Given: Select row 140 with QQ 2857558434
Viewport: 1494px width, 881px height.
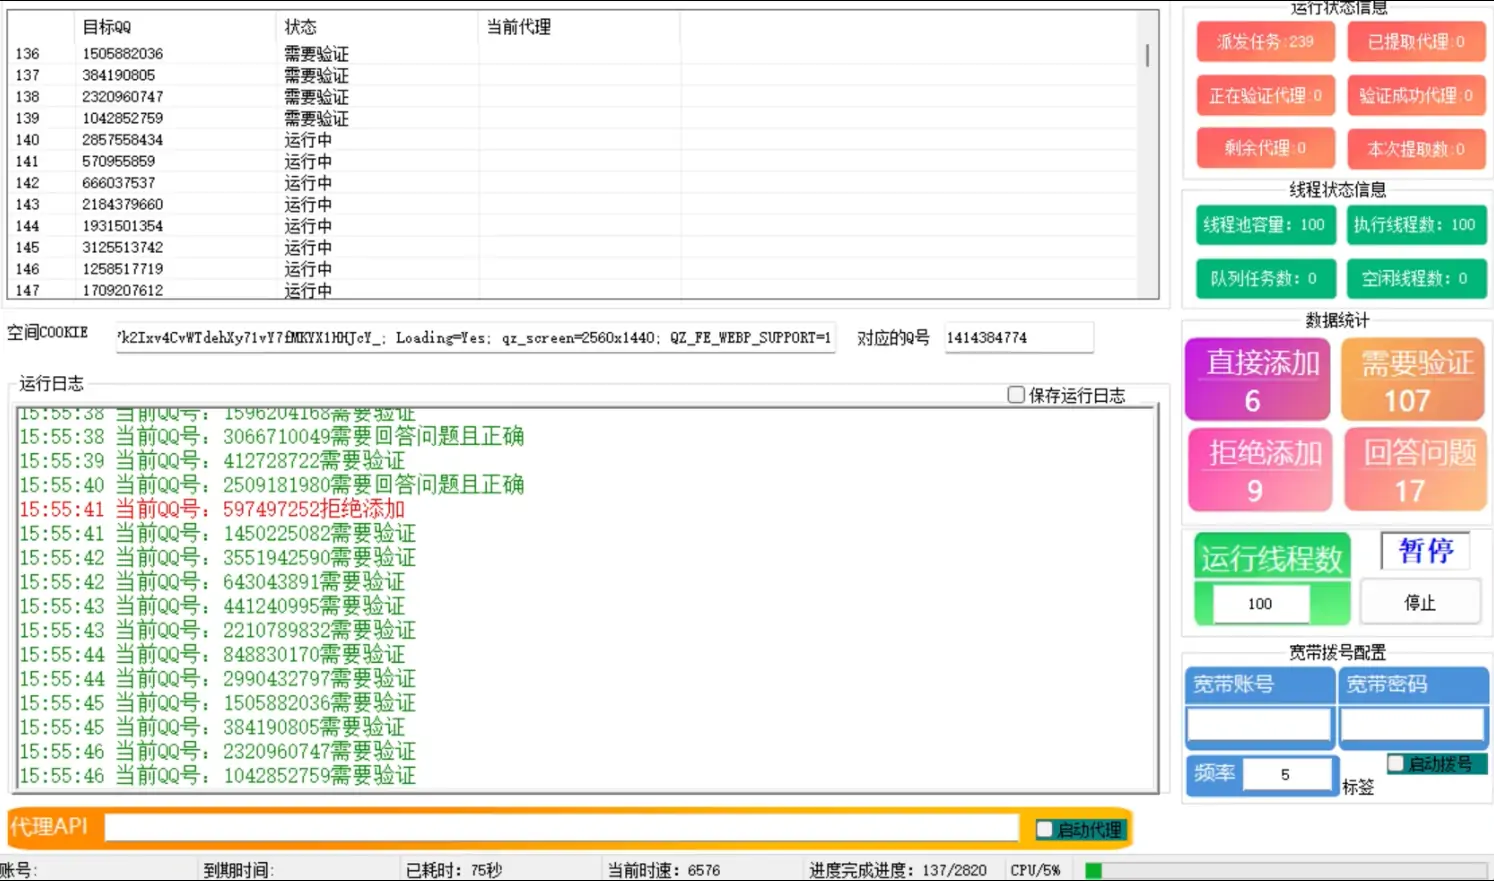Looking at the screenshot, I should (571, 140).
